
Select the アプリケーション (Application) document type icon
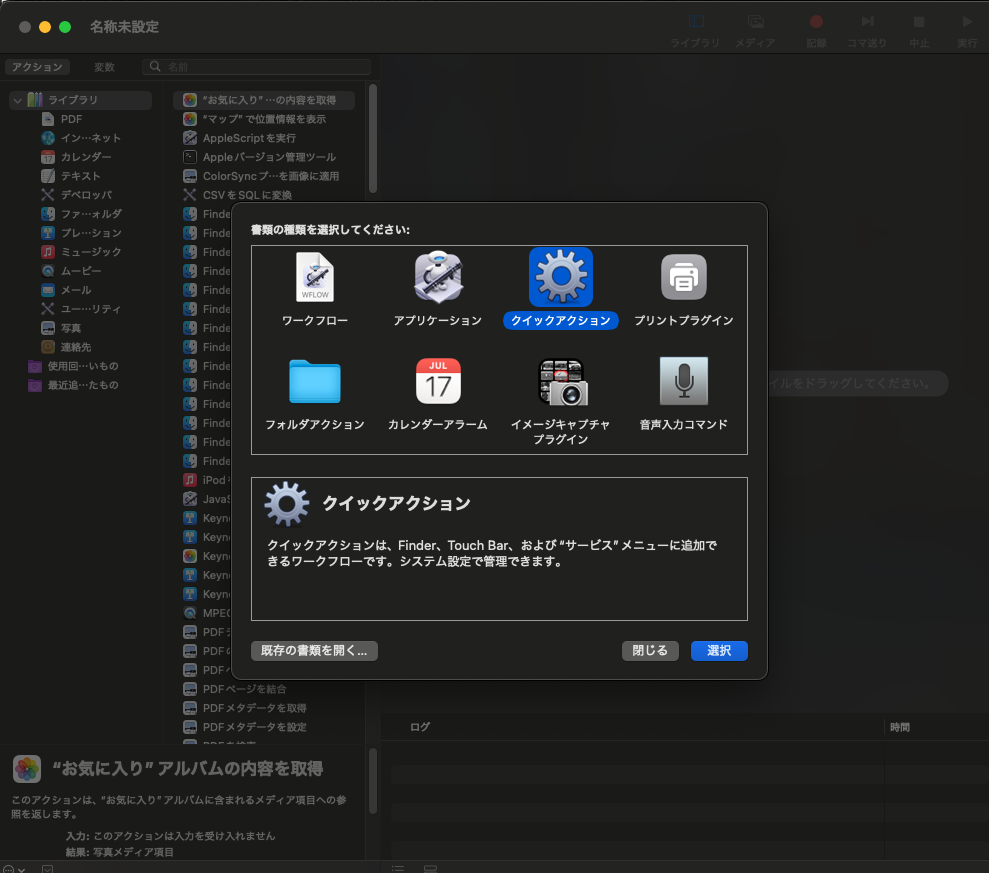(x=438, y=277)
